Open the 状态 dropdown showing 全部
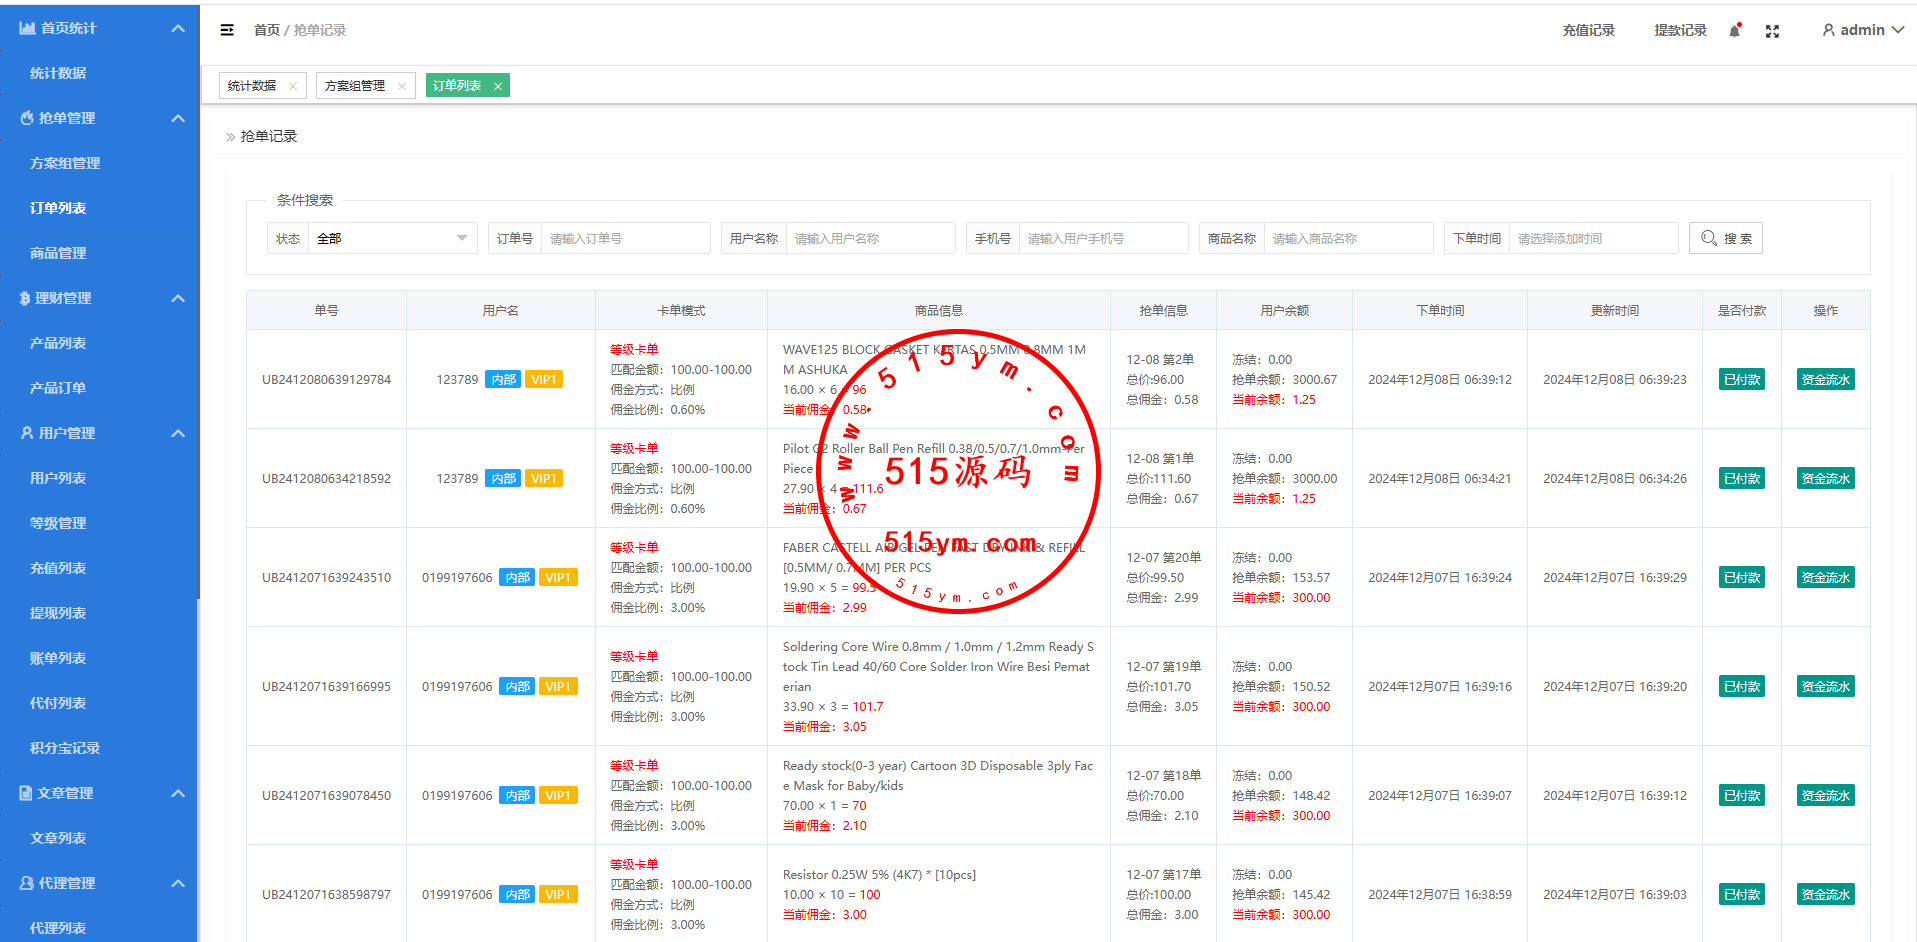1917x942 pixels. click(391, 238)
